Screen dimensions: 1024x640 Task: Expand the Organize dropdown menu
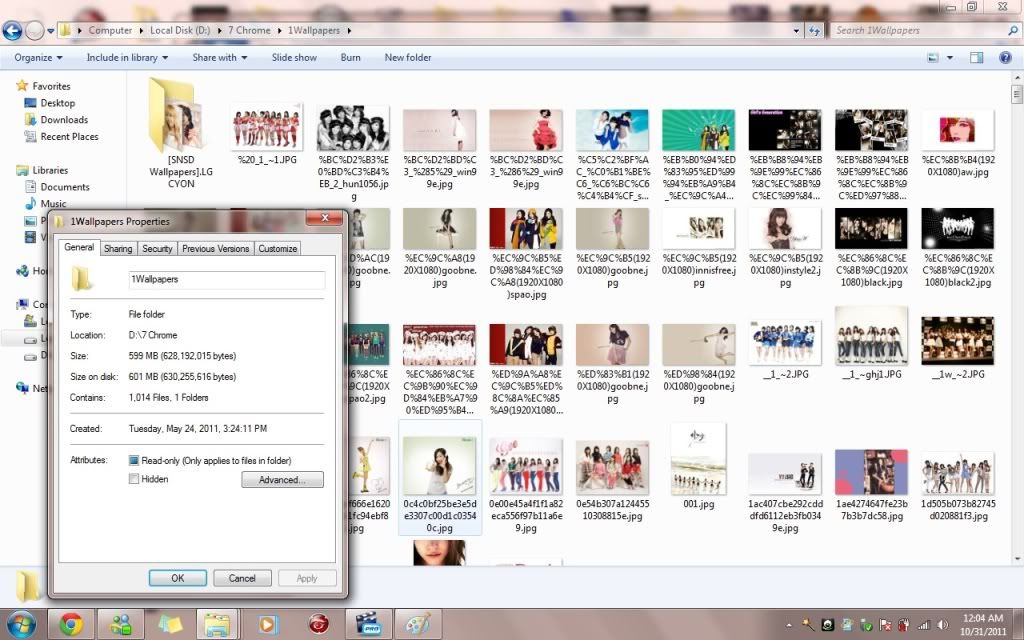pyautogui.click(x=38, y=58)
